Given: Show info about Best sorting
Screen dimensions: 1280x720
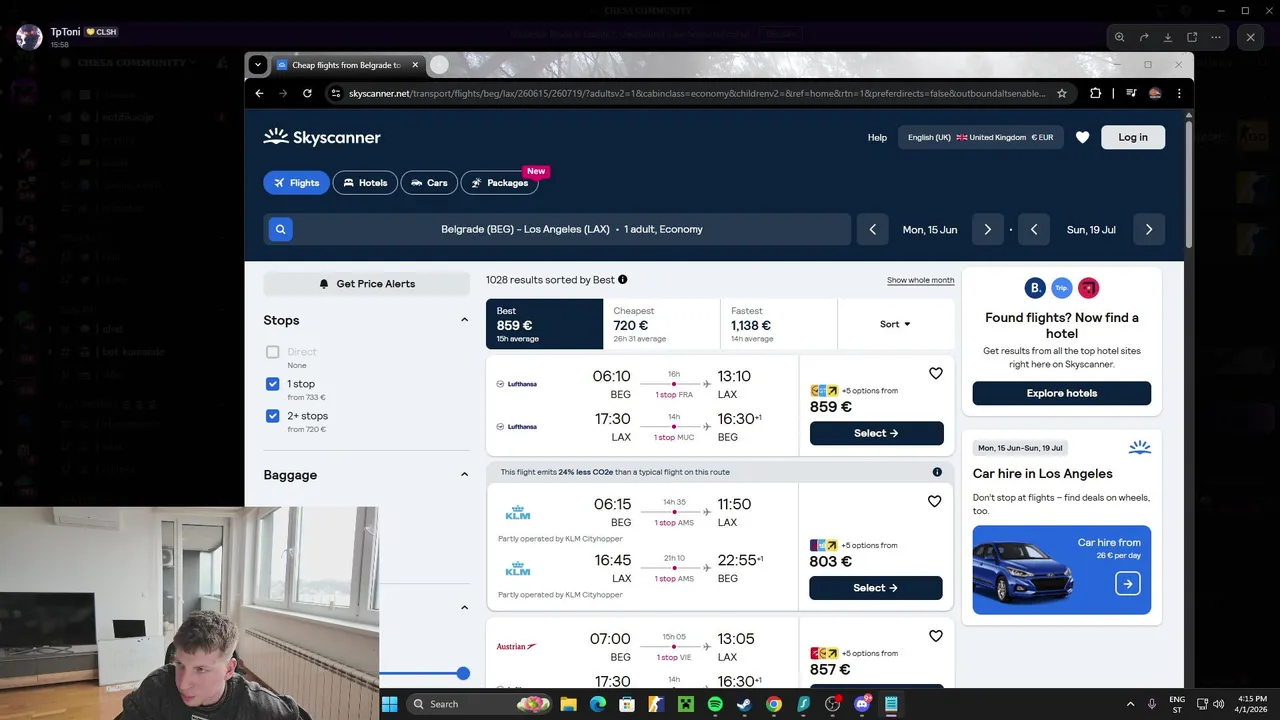Looking at the screenshot, I should (x=623, y=280).
